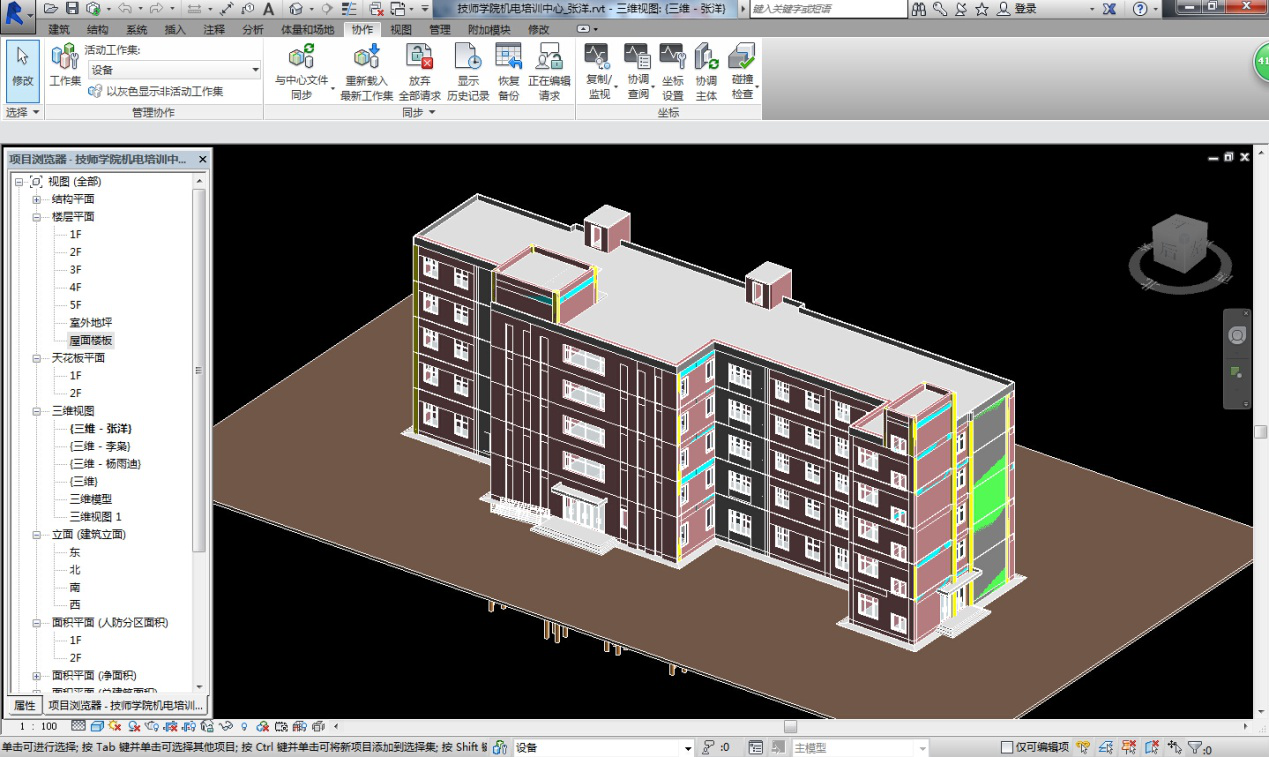This screenshot has width=1269, height=757.
Task: Click the horizontal scrollbar thumb below the view
Action: coord(790,727)
